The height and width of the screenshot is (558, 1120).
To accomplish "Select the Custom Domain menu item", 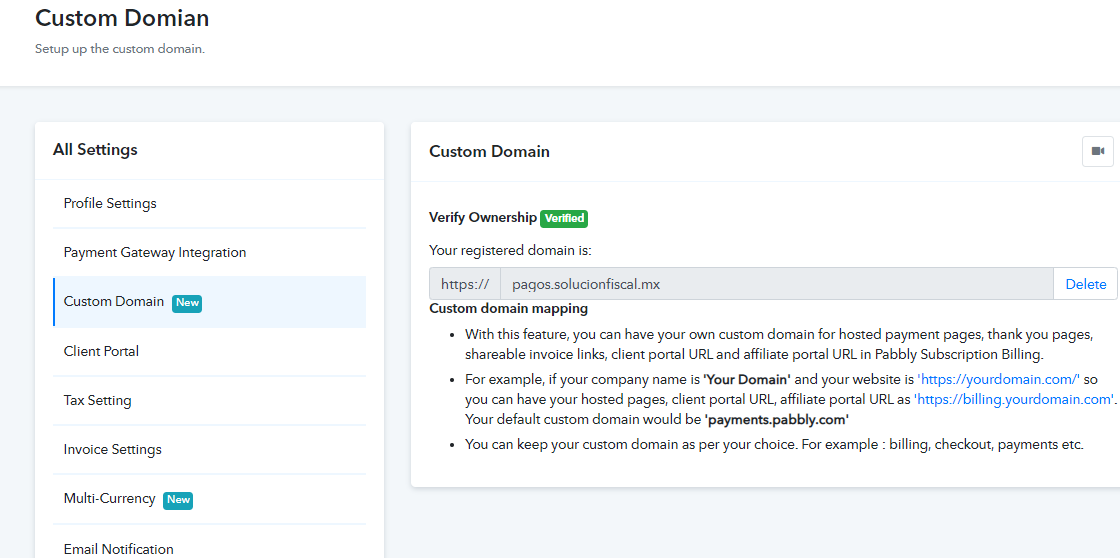I will (x=209, y=302).
